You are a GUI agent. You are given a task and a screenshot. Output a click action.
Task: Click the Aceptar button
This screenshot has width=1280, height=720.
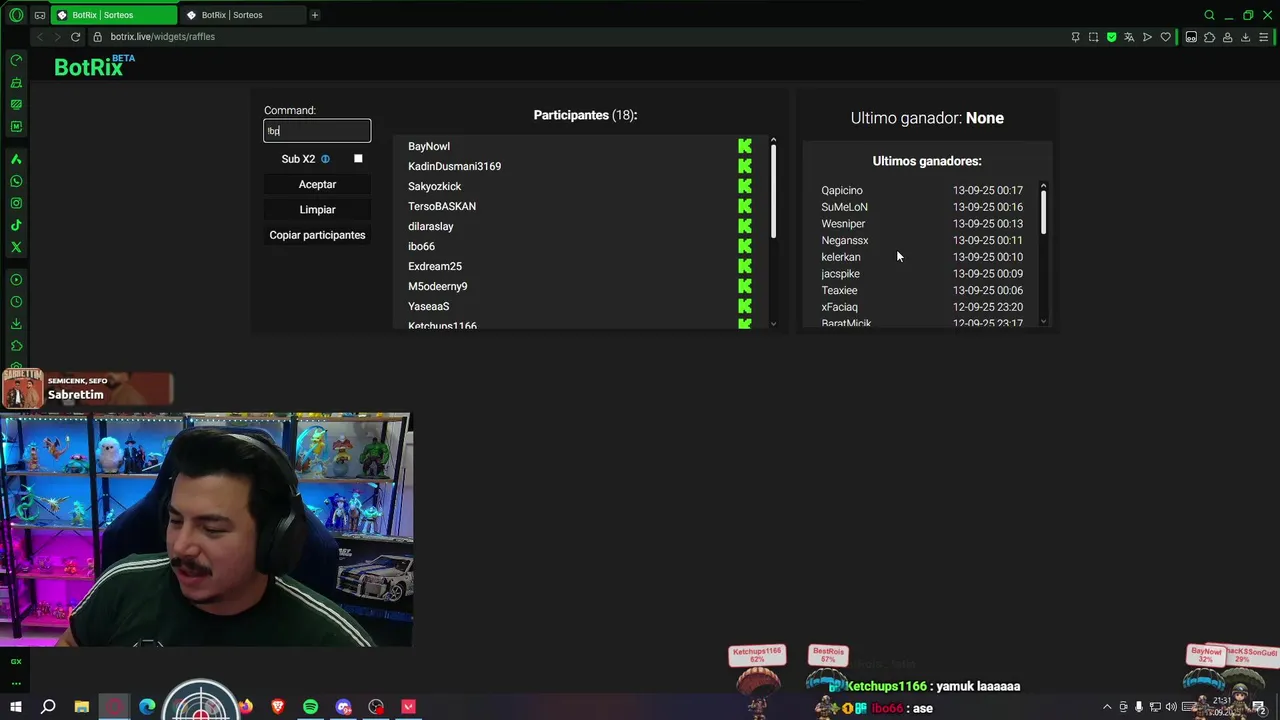(x=317, y=184)
